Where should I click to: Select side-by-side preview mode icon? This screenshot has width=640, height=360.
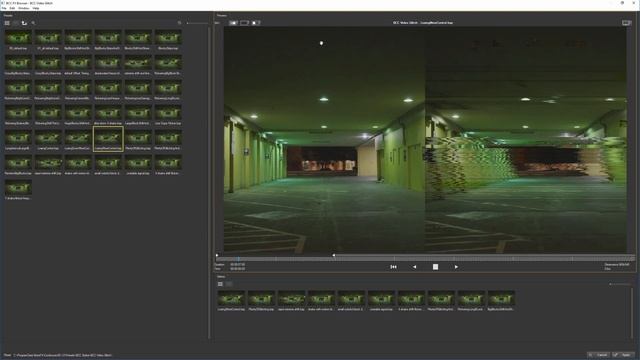233,23
